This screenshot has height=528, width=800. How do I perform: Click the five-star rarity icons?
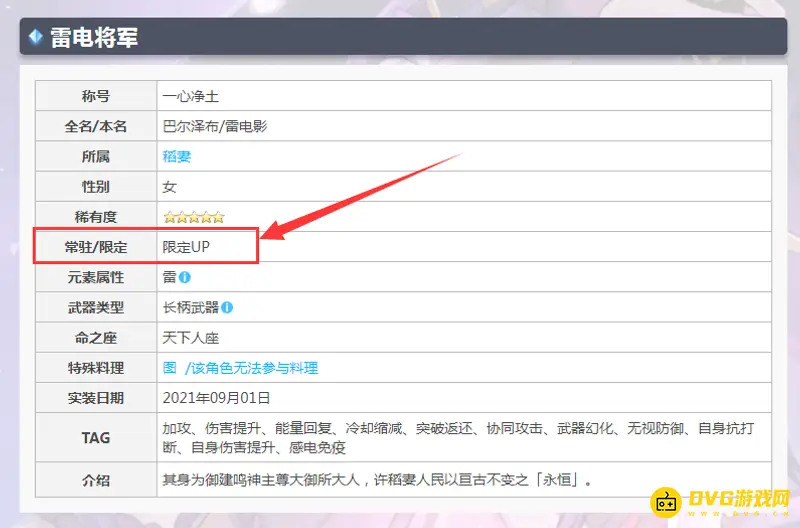pyautogui.click(x=193, y=217)
